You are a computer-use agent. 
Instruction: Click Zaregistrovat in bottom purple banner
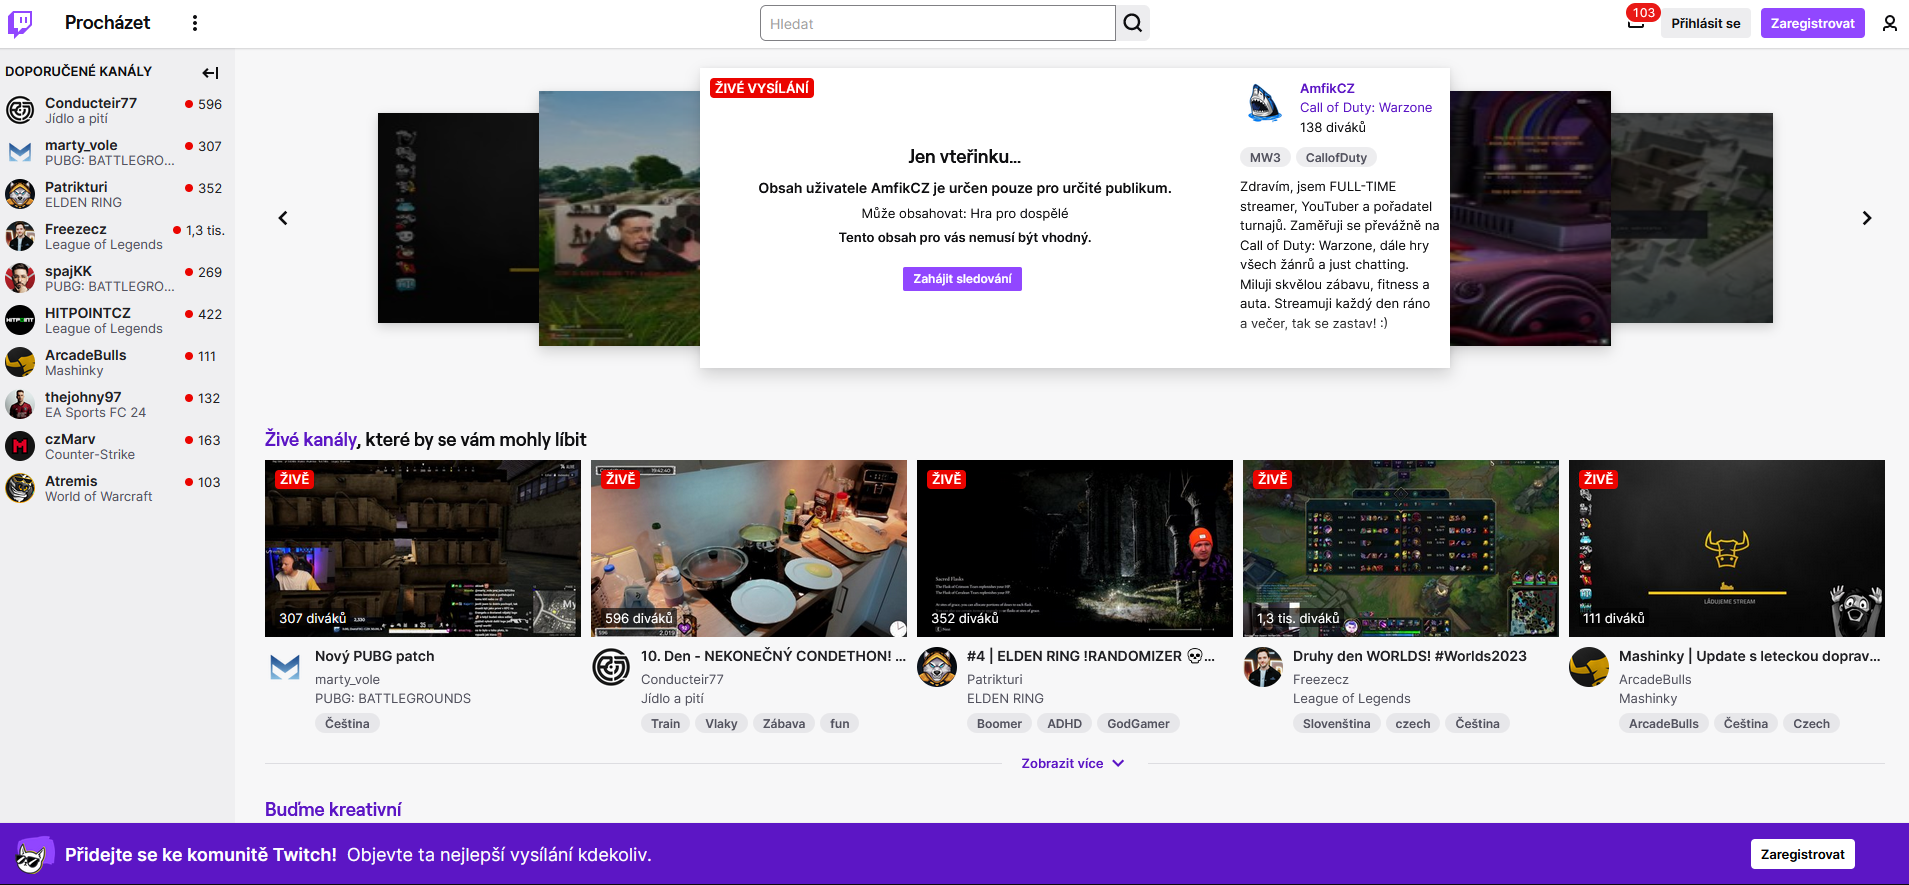coord(1802,854)
